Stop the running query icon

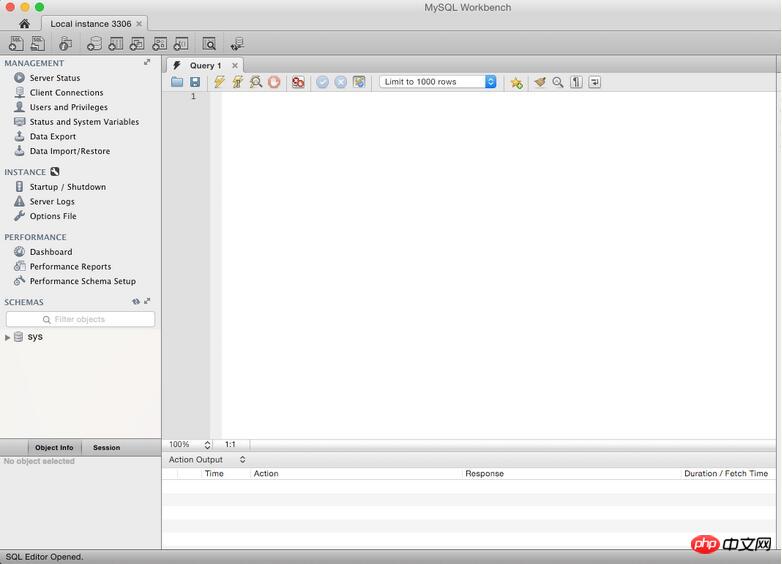click(x=274, y=82)
